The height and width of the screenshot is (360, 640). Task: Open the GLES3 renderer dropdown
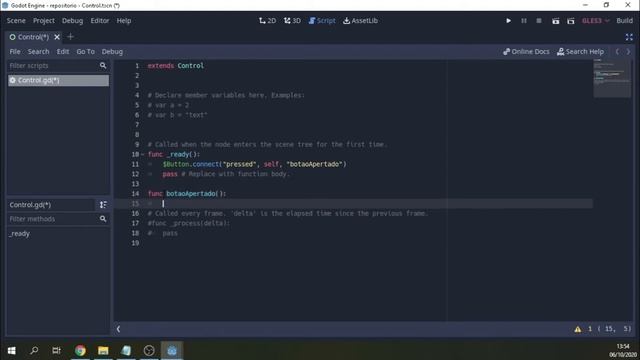[x=596, y=20]
